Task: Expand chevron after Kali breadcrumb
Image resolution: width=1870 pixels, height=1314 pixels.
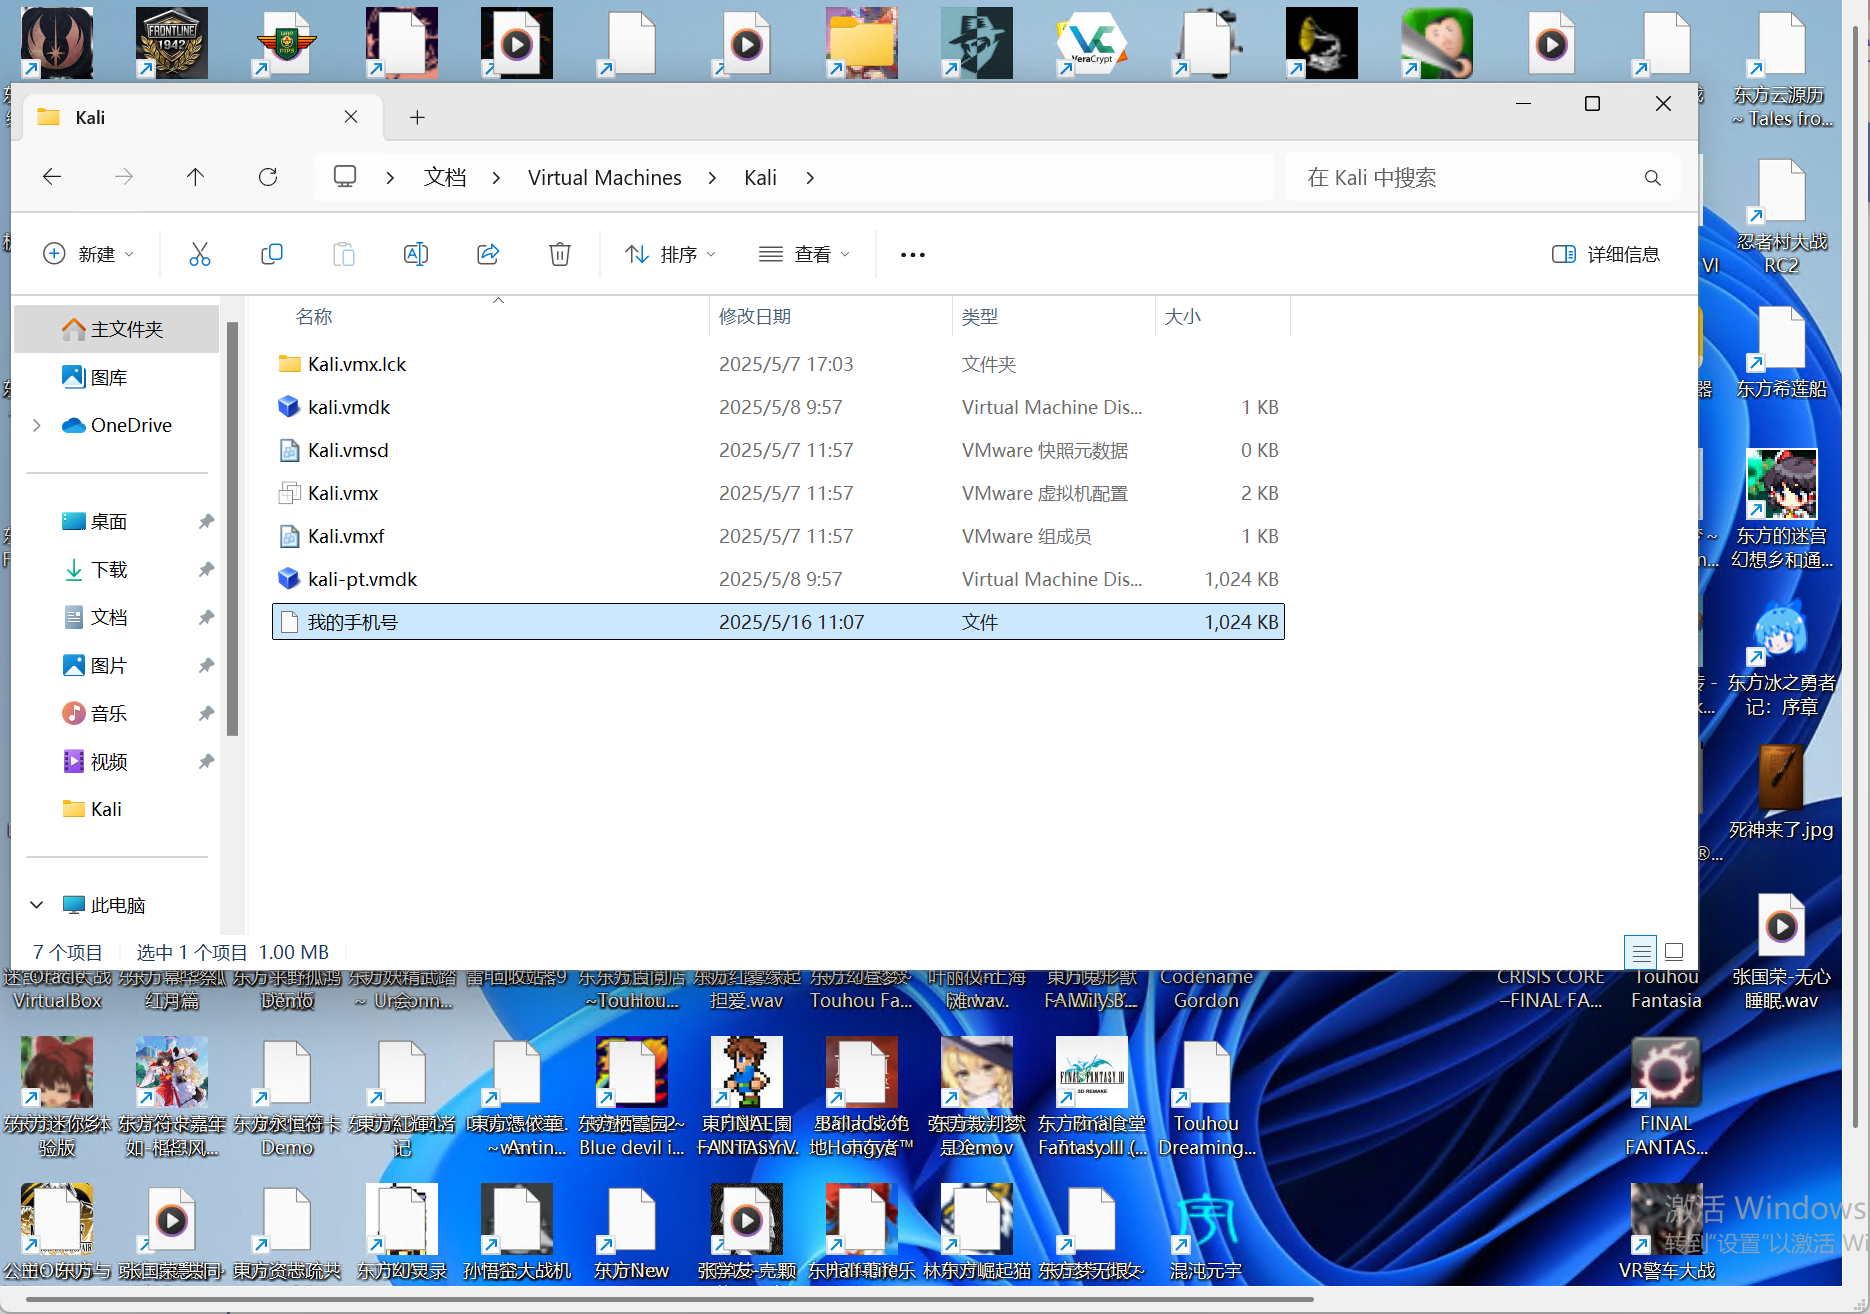Action: 810,177
